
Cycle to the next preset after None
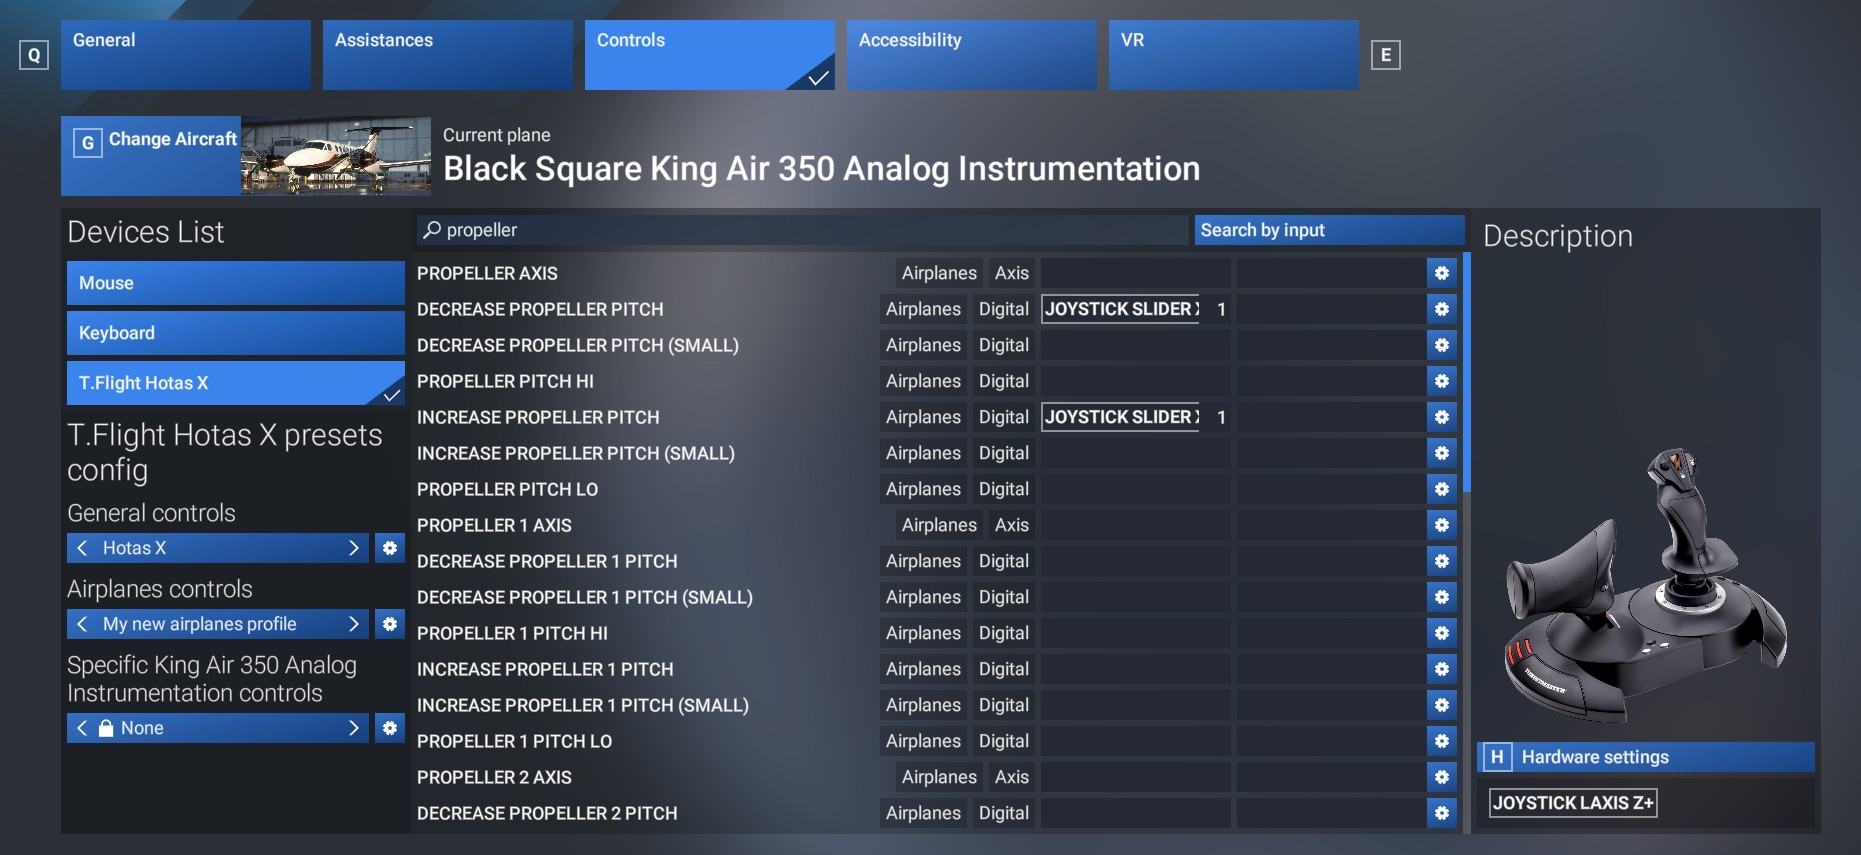[x=353, y=728]
